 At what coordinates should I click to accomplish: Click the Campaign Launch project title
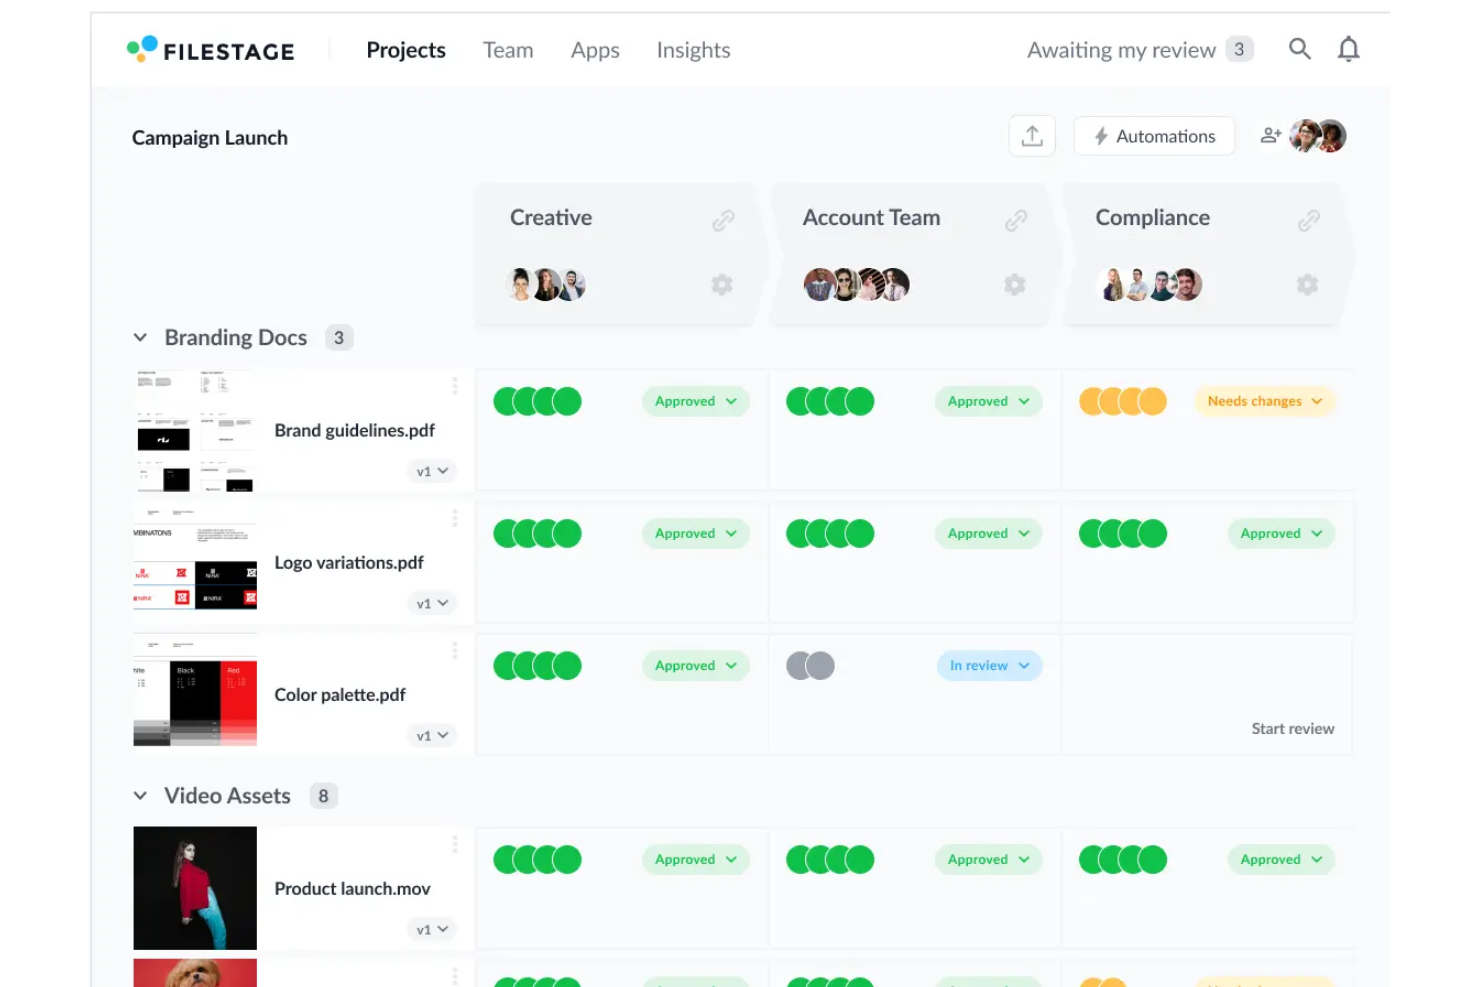210,138
